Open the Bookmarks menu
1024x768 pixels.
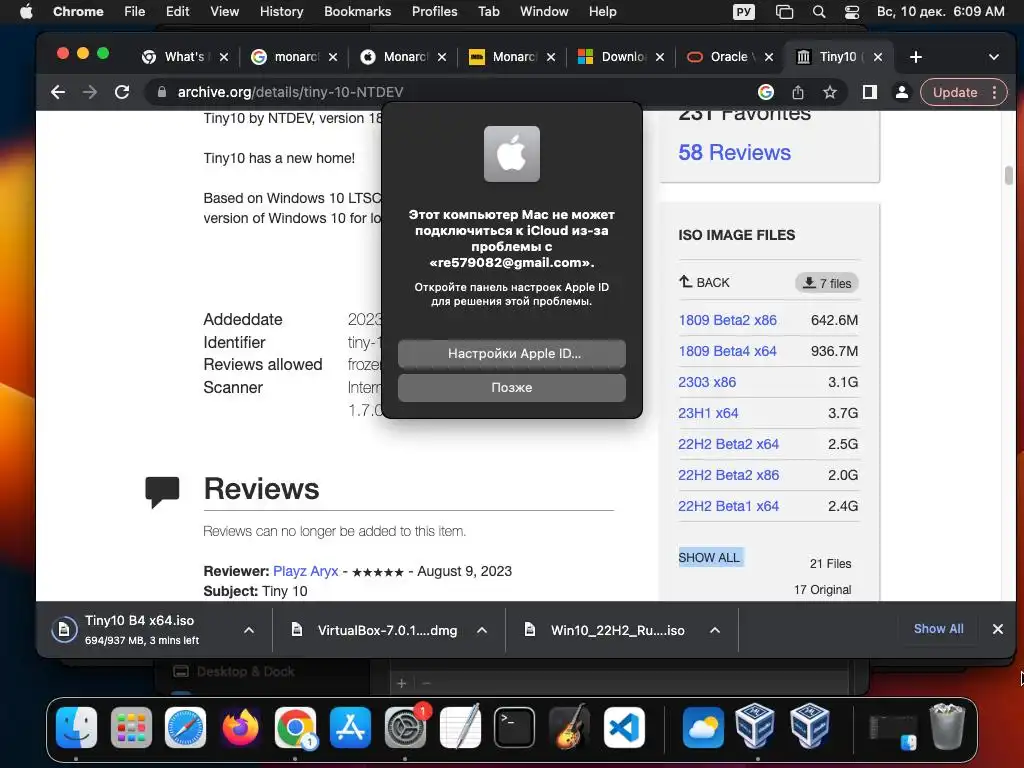[358, 12]
